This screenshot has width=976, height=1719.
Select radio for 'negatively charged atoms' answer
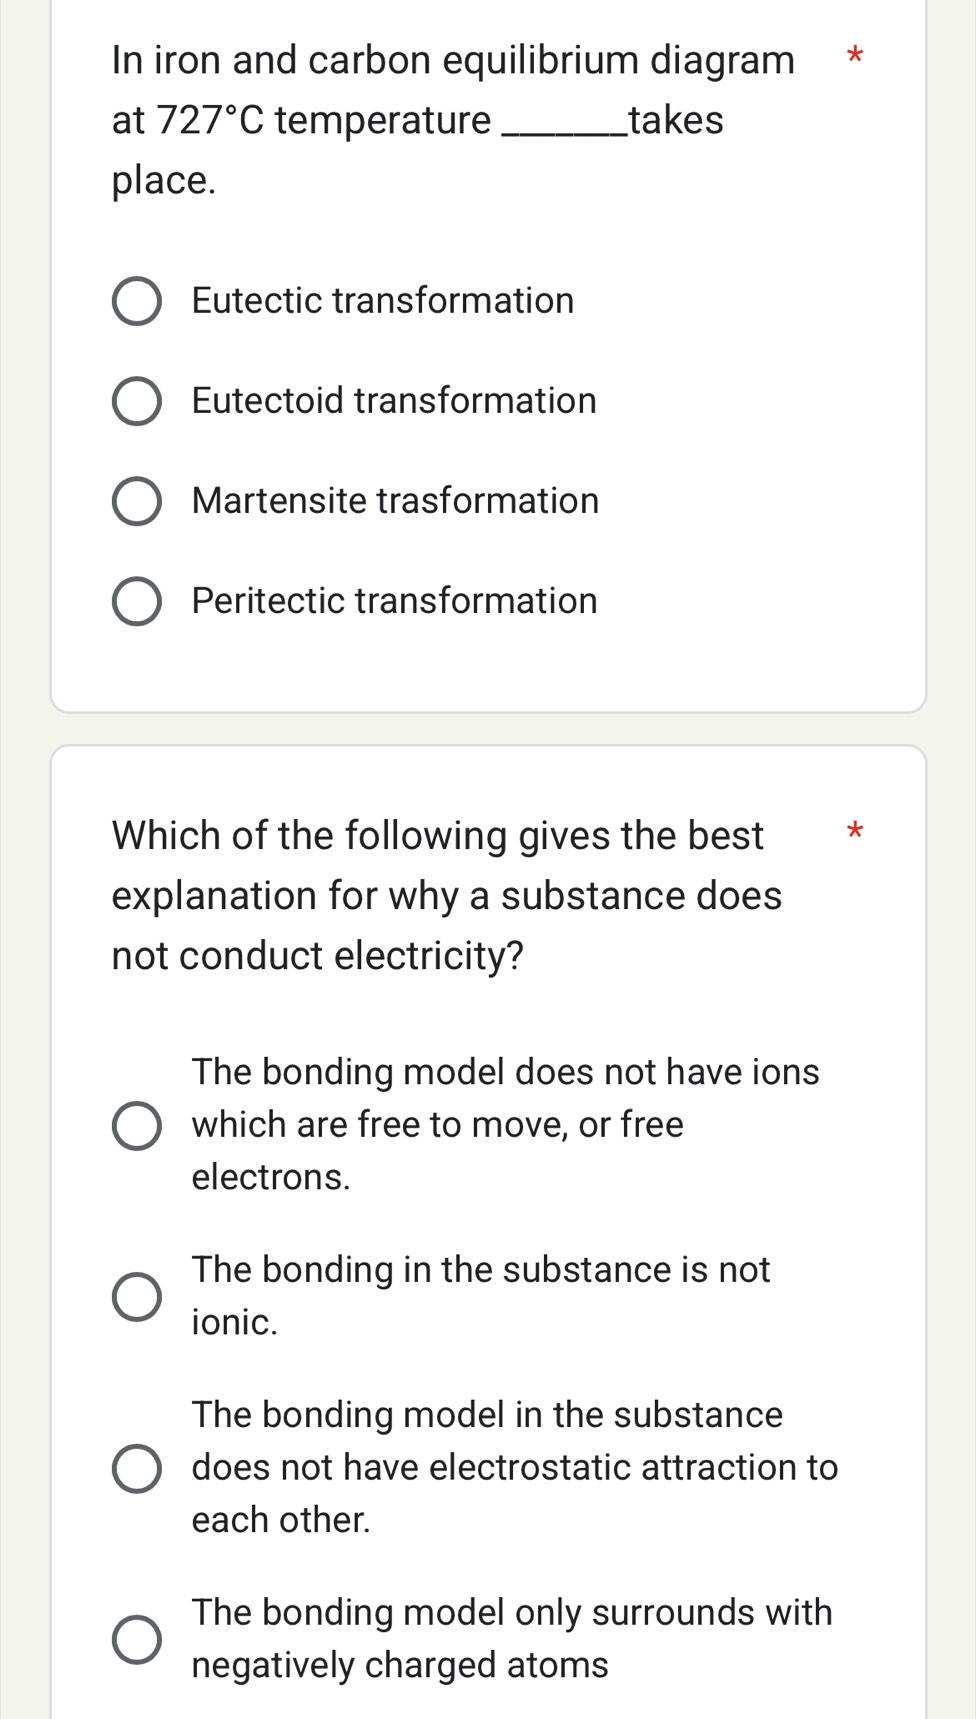136,1640
